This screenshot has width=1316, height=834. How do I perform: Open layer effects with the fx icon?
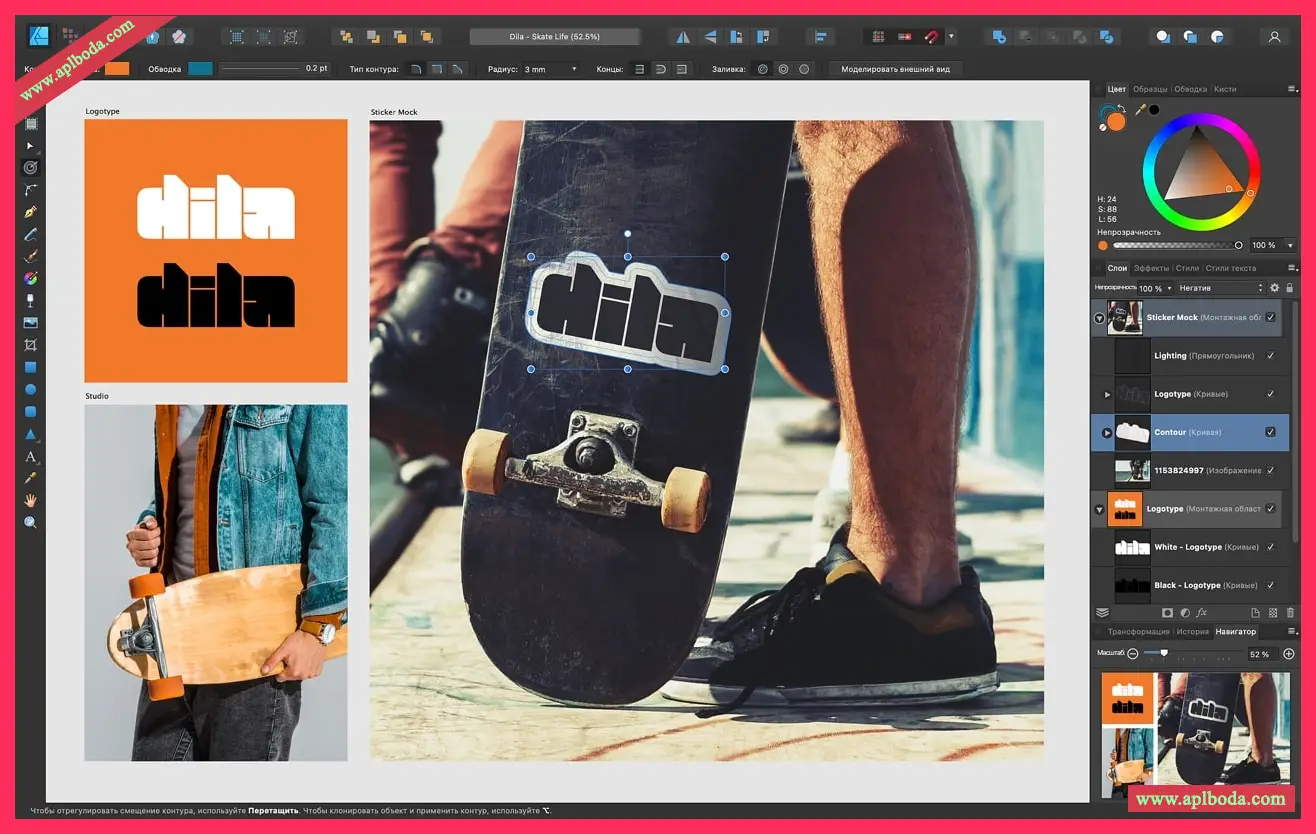coord(1202,612)
